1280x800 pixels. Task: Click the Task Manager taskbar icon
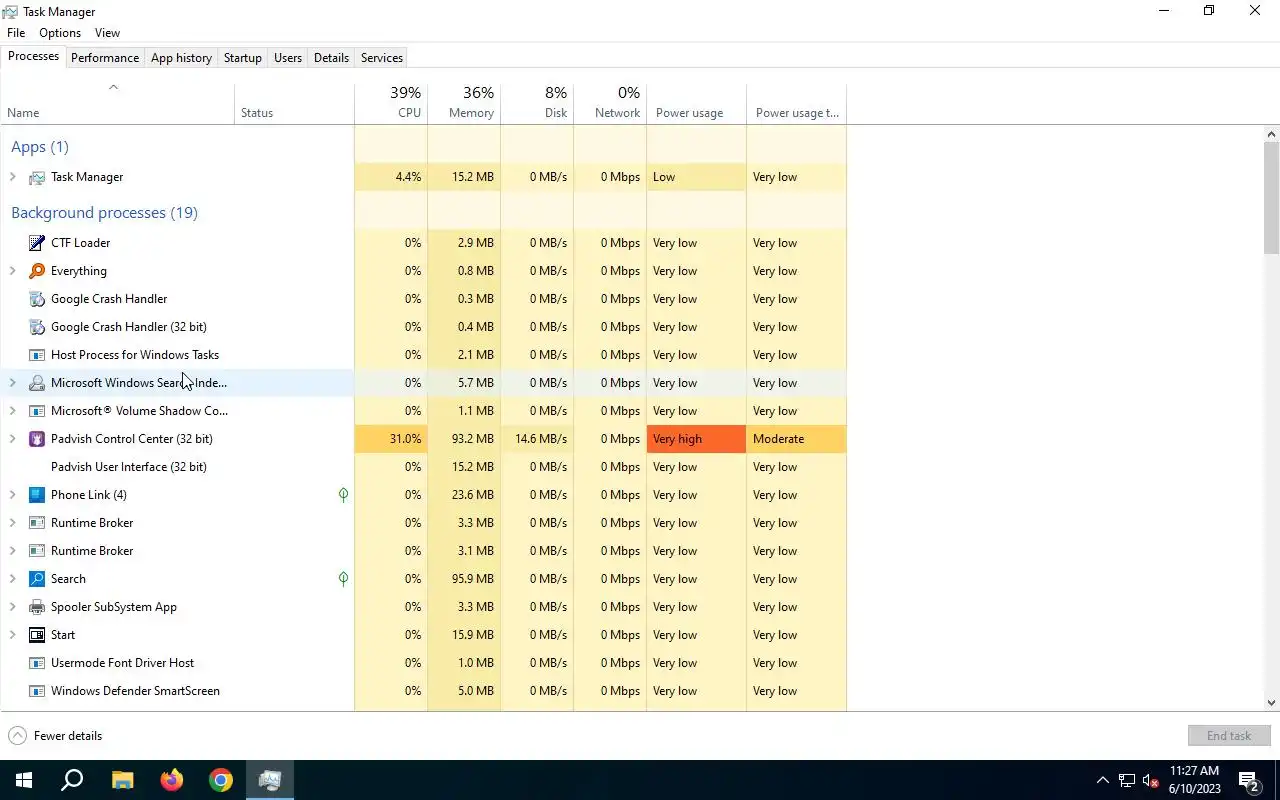pos(270,780)
